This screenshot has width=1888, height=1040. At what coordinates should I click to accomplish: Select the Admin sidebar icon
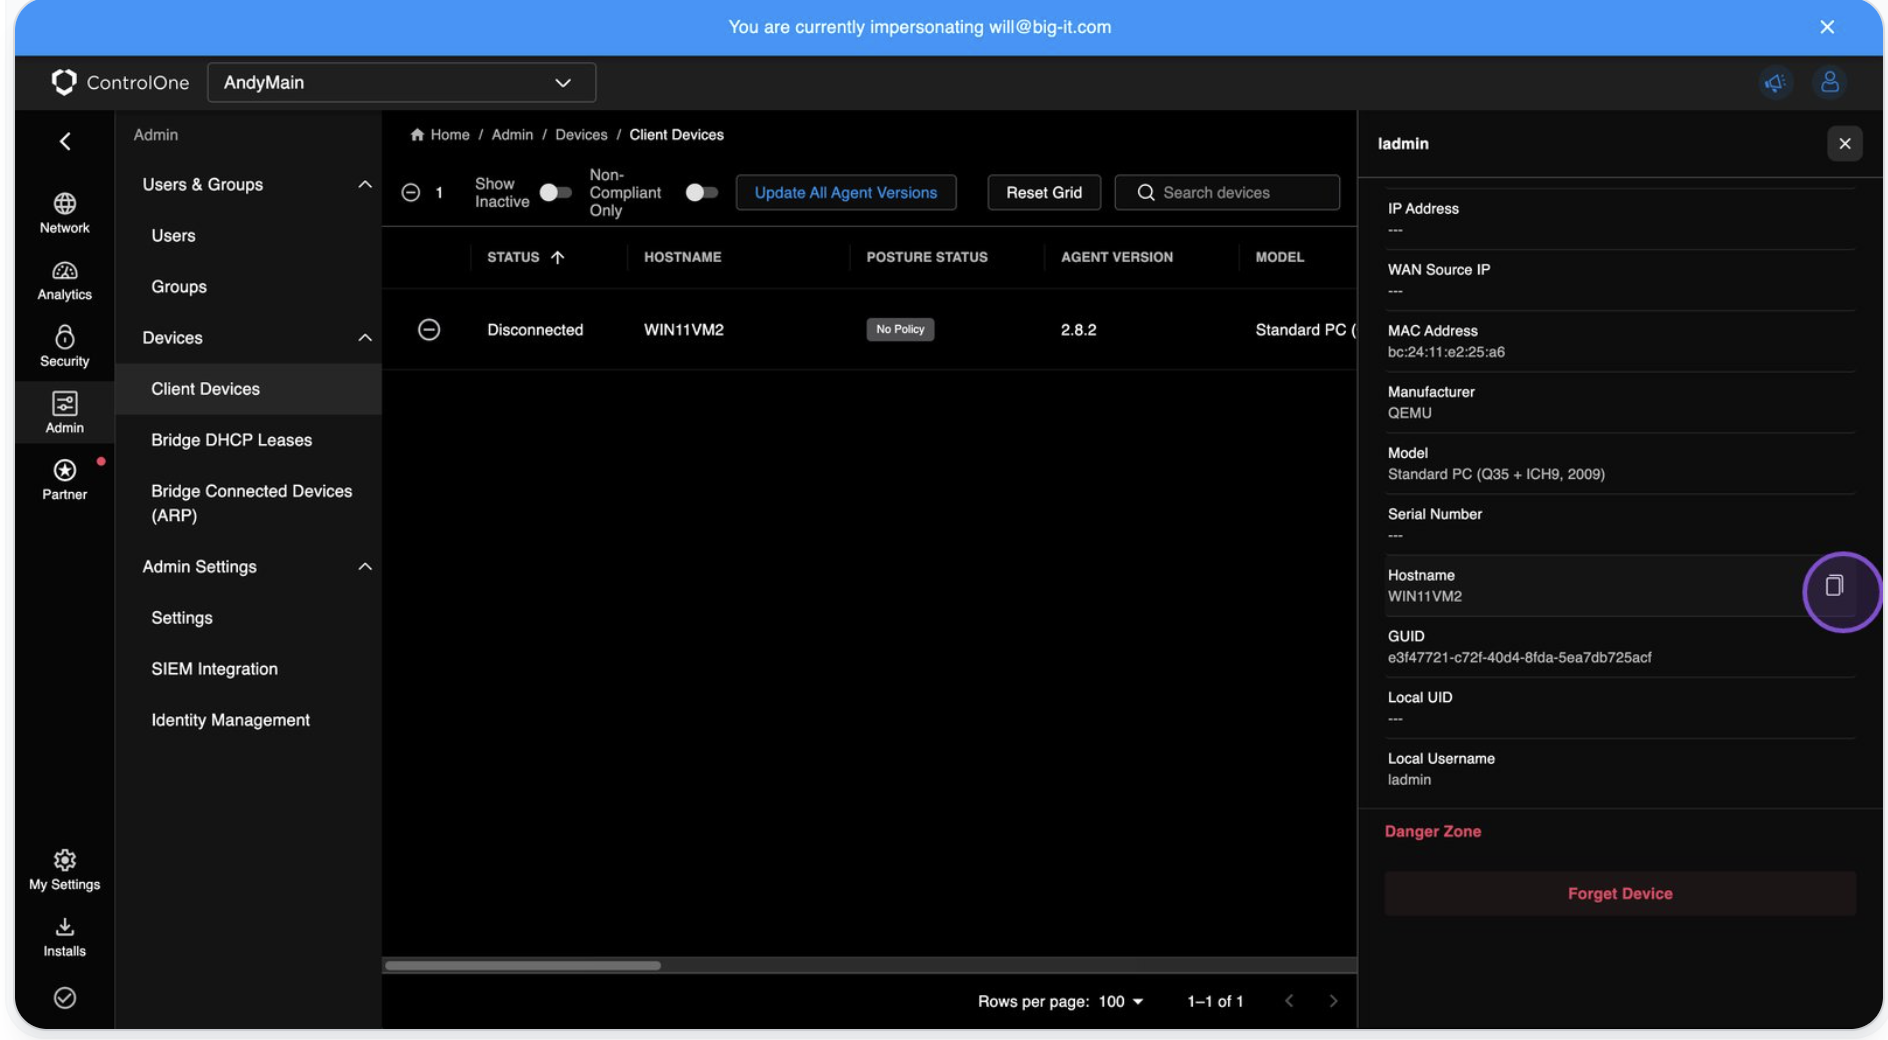click(x=64, y=412)
